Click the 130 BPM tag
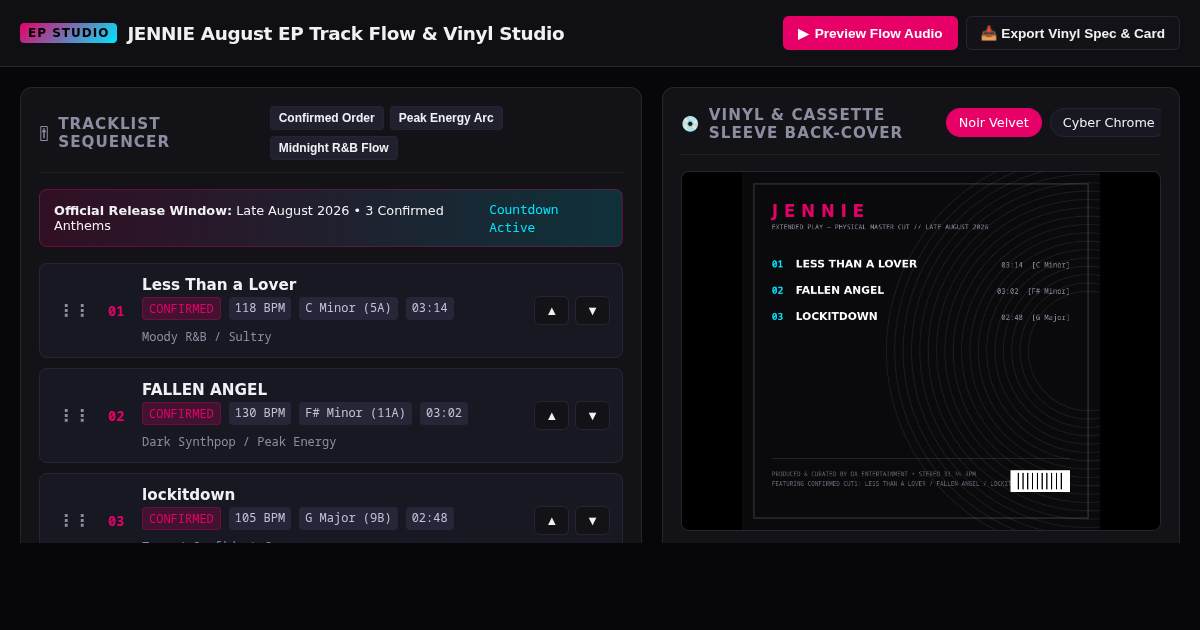 [x=260, y=413]
